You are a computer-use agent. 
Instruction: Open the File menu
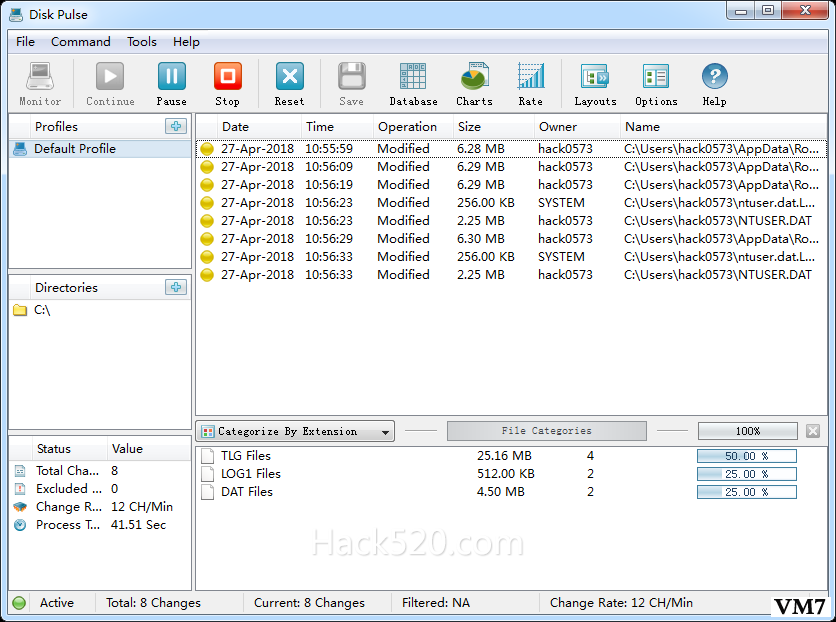(x=25, y=42)
